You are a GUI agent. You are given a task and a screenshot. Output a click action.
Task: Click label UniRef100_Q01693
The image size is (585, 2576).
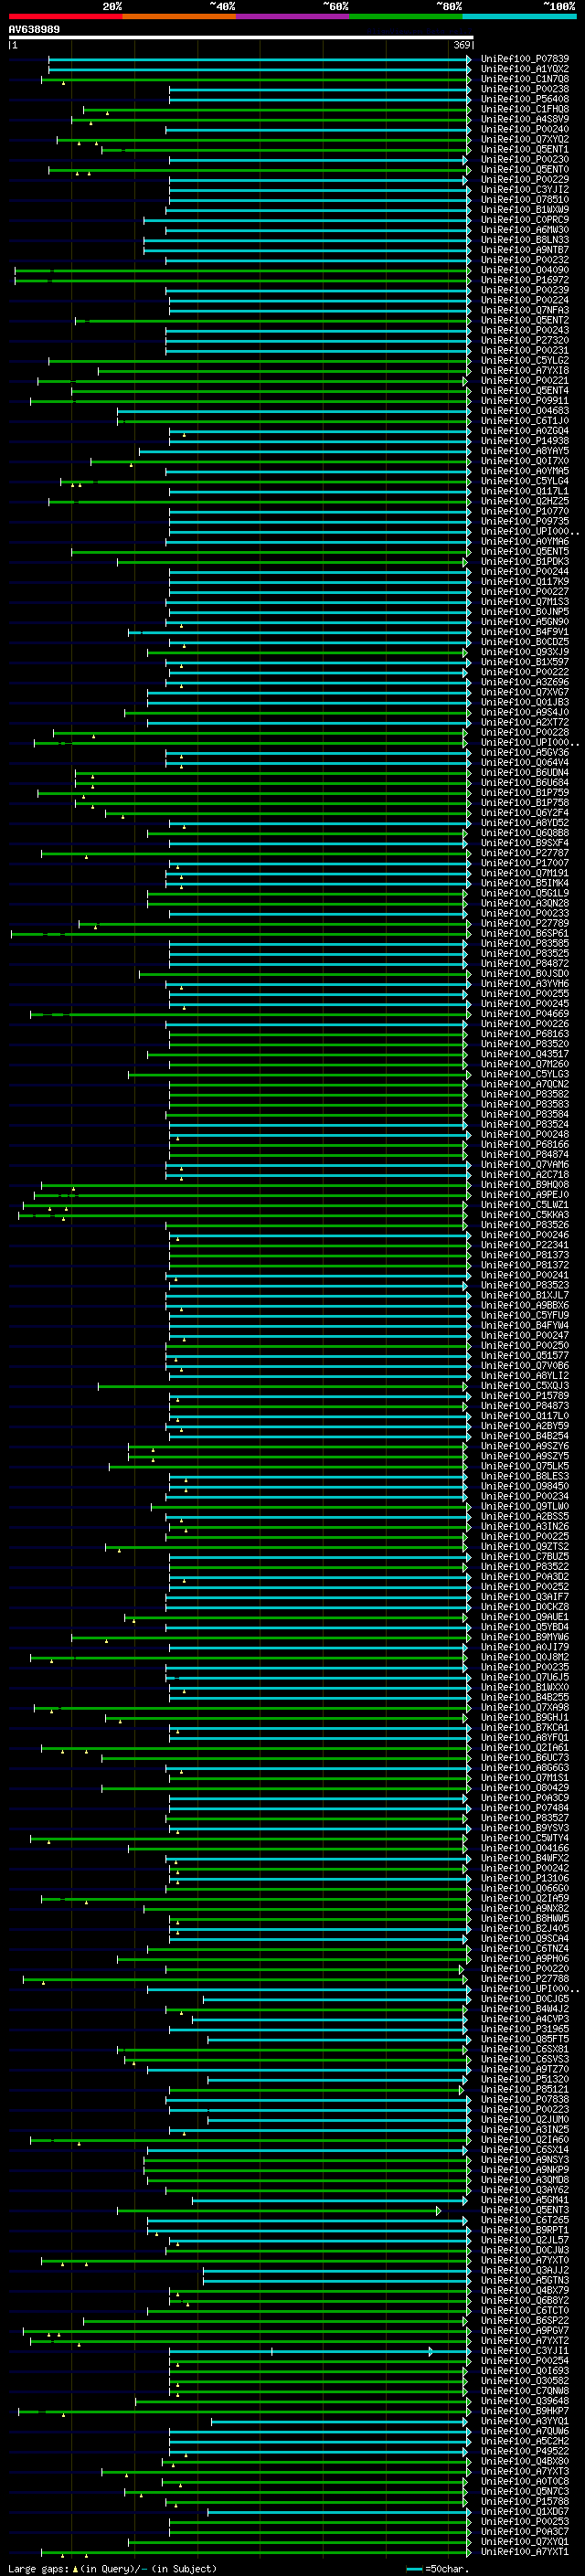click(525, 2371)
